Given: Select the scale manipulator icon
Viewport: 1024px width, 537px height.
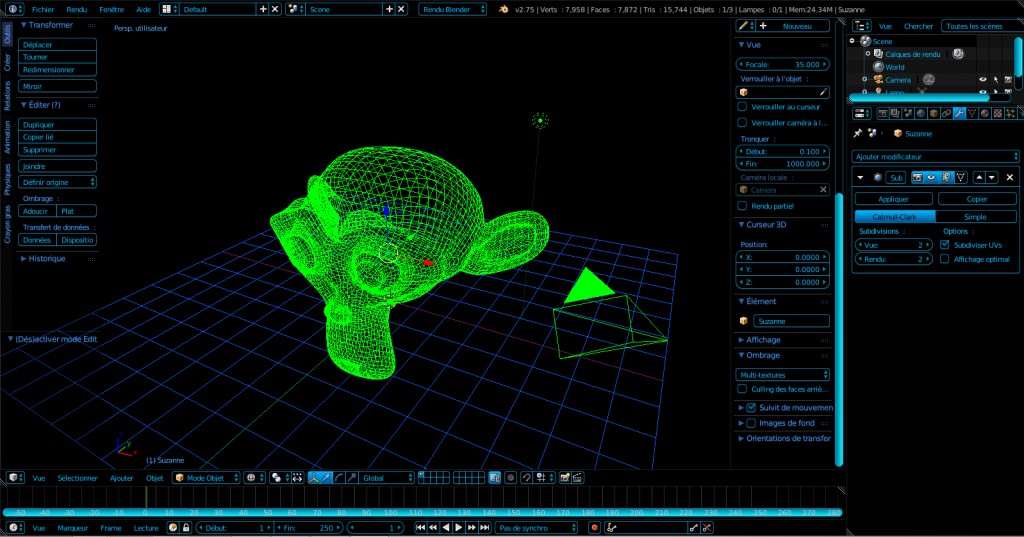Looking at the screenshot, I should click(351, 478).
